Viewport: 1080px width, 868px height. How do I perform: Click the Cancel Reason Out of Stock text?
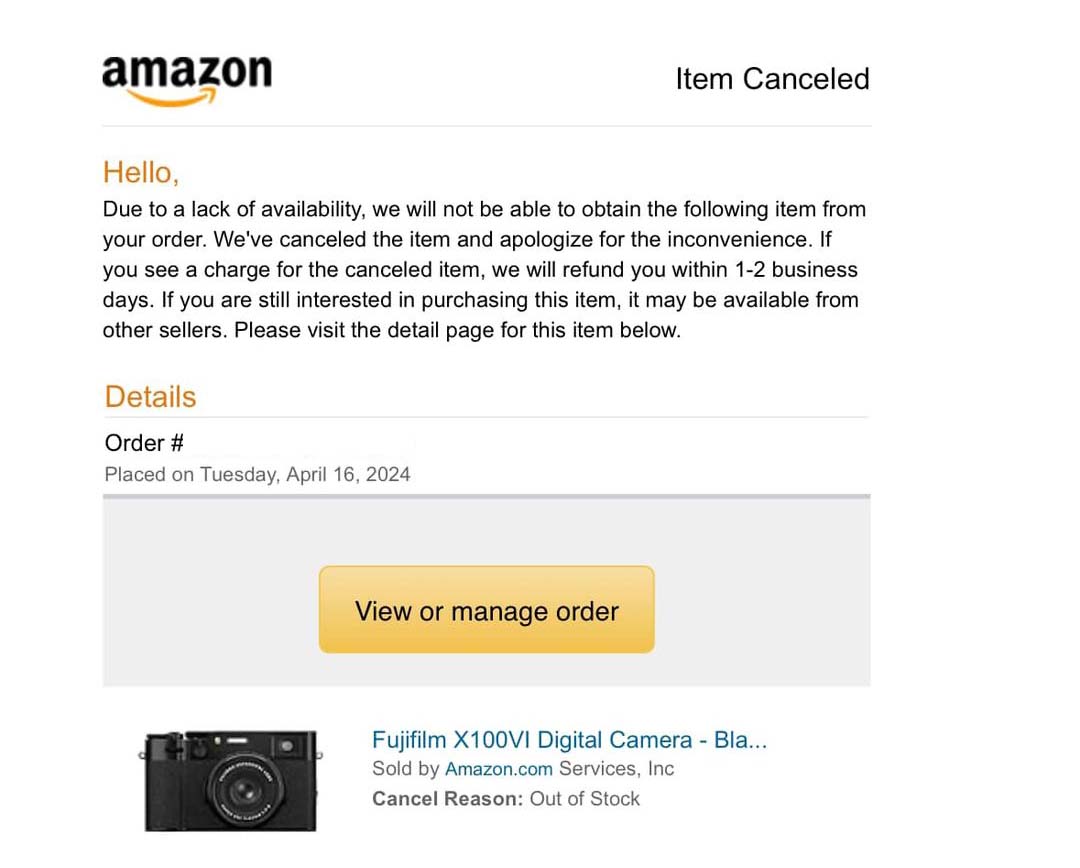coord(505,799)
